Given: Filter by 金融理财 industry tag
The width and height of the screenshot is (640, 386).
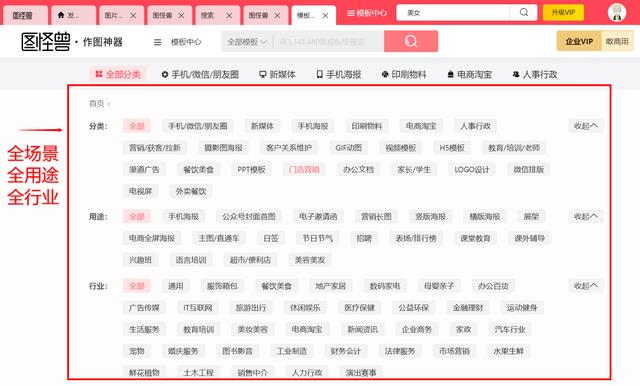Looking at the screenshot, I should 468,307.
